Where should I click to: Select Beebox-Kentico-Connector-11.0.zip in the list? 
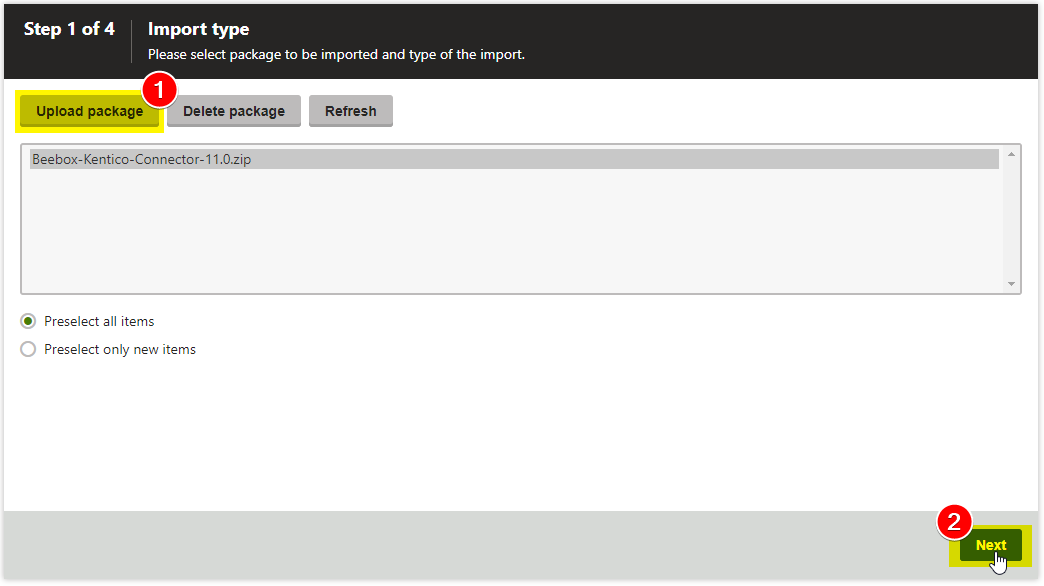[x=141, y=159]
